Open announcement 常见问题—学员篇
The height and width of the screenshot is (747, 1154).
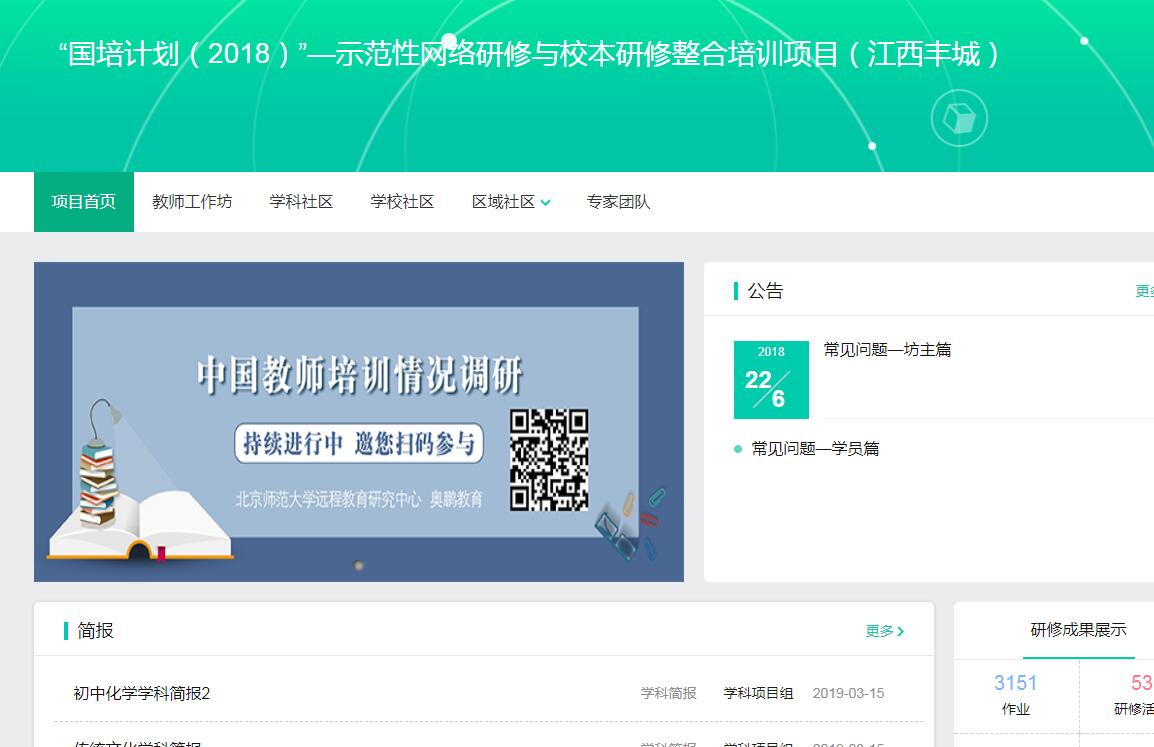815,449
